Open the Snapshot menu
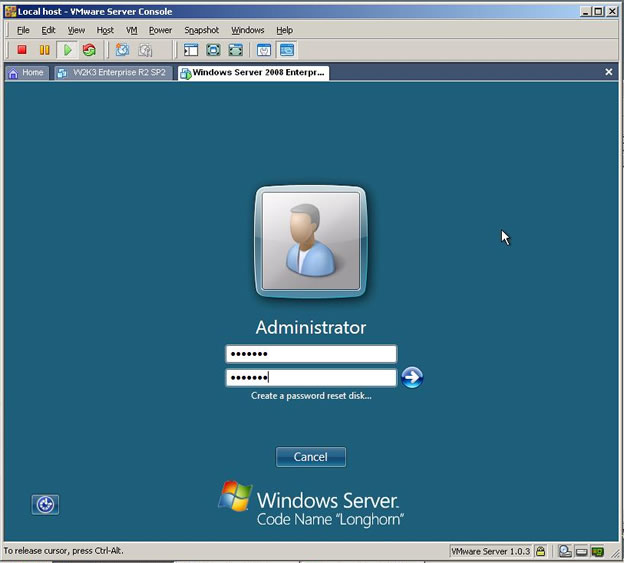The image size is (624, 563). tap(201, 30)
